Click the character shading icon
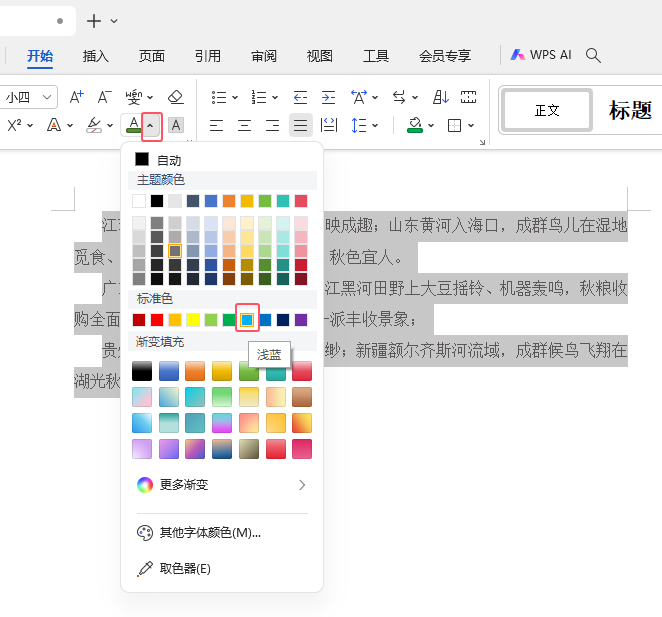662x617 pixels. coord(175,125)
